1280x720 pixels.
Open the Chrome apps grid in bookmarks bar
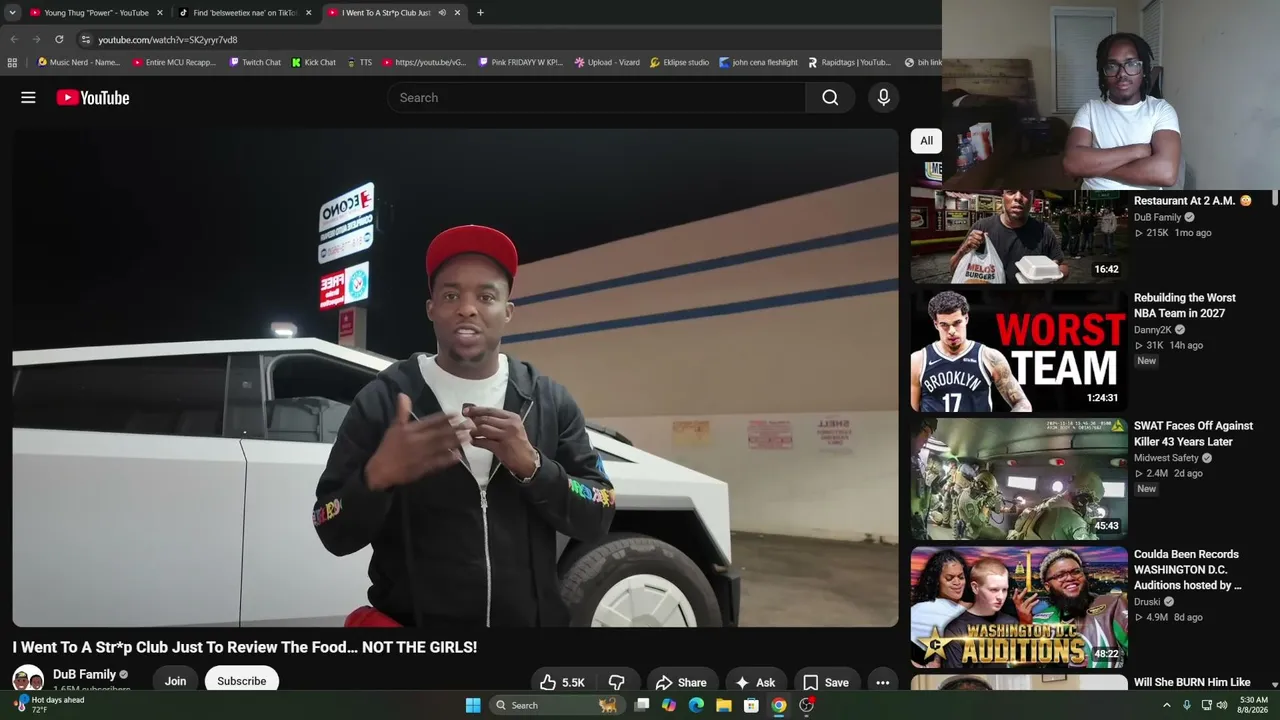click(x=12, y=62)
